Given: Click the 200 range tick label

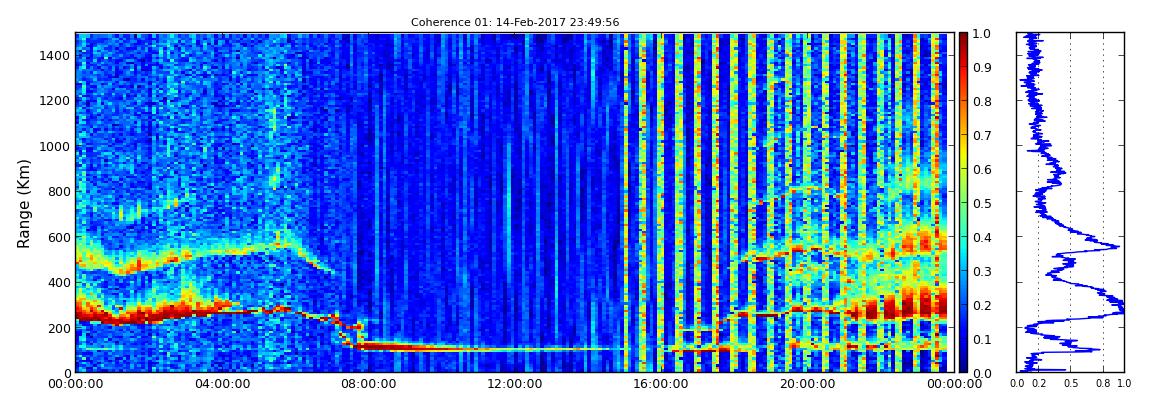Looking at the screenshot, I should [59, 327].
